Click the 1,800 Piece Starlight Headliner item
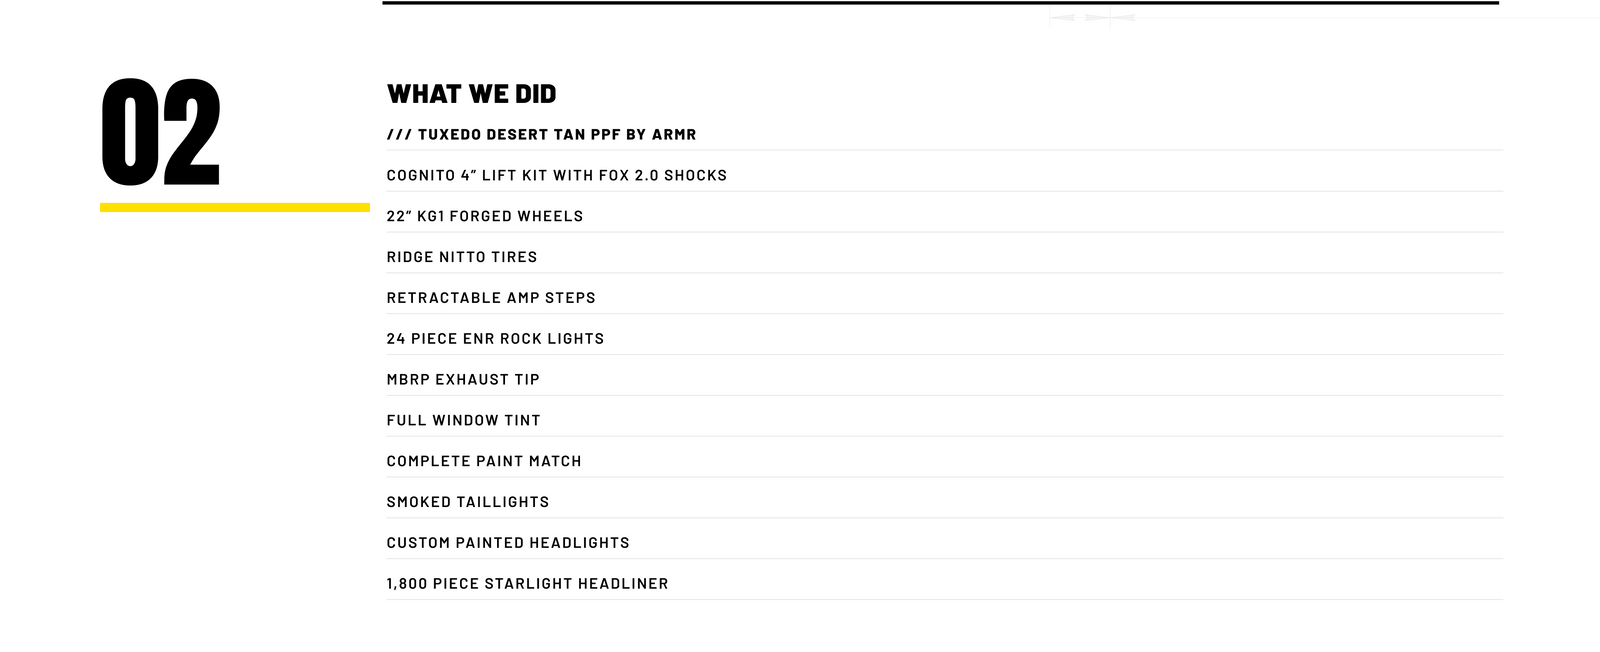The image size is (1600, 652). (527, 585)
